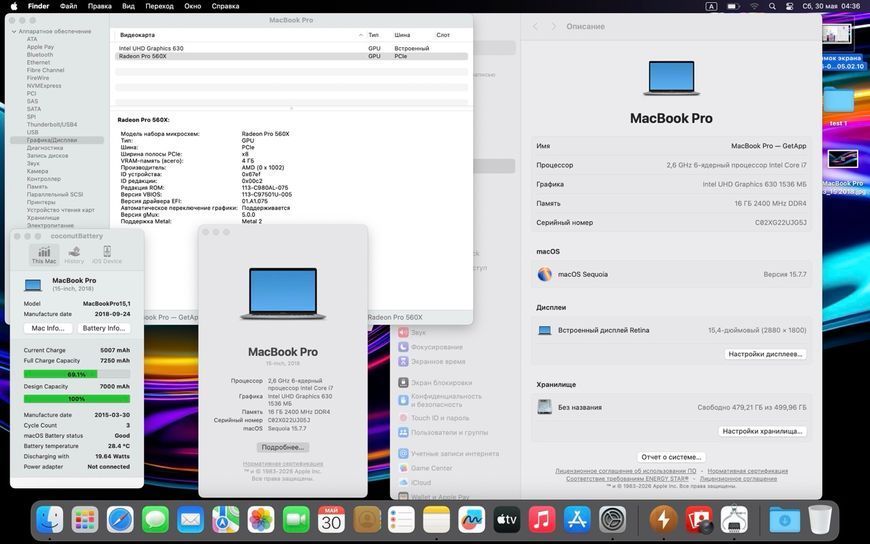Open System Information chip icon in Dock
870x544 pixels.
pos(734,520)
